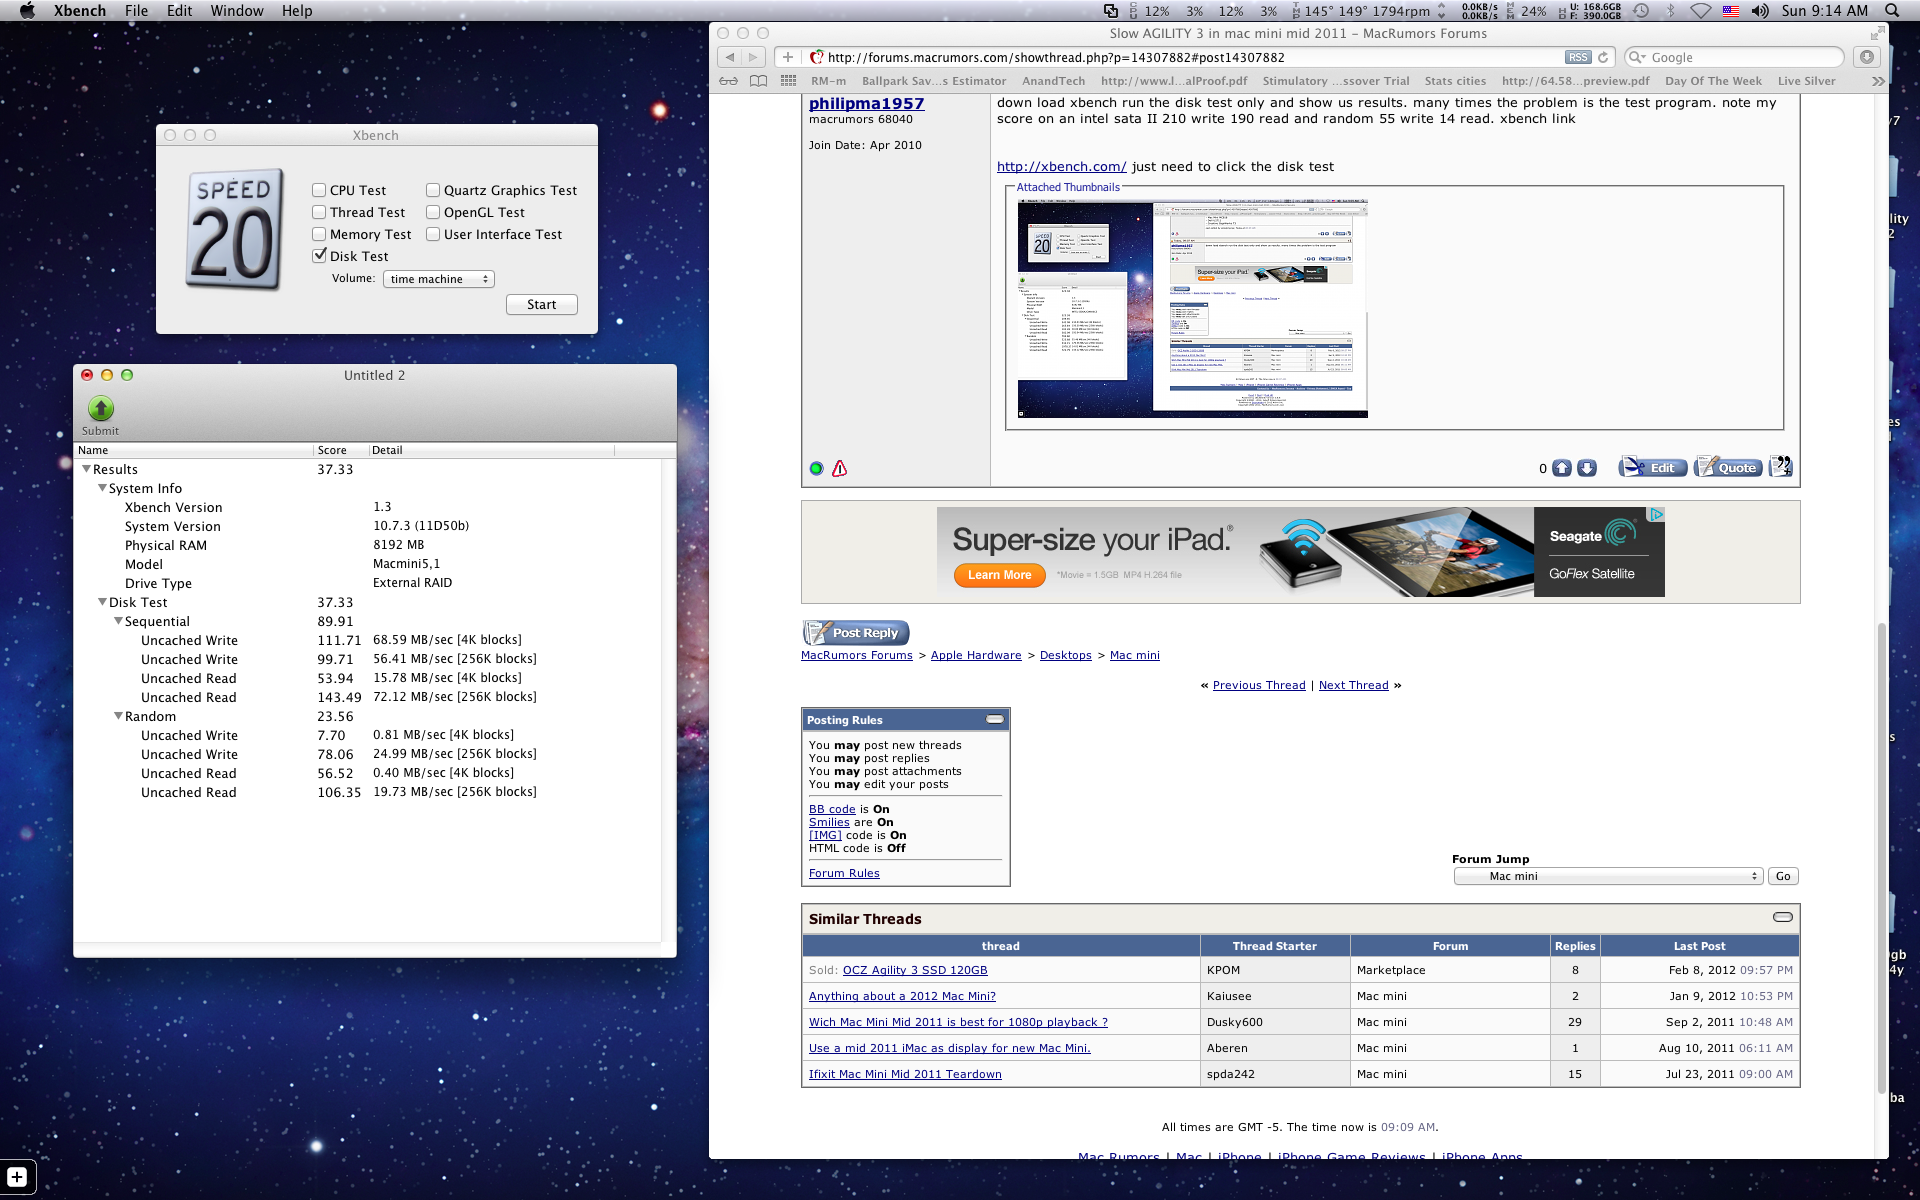Open Spotlight search magnifier icon

pos(1892,11)
